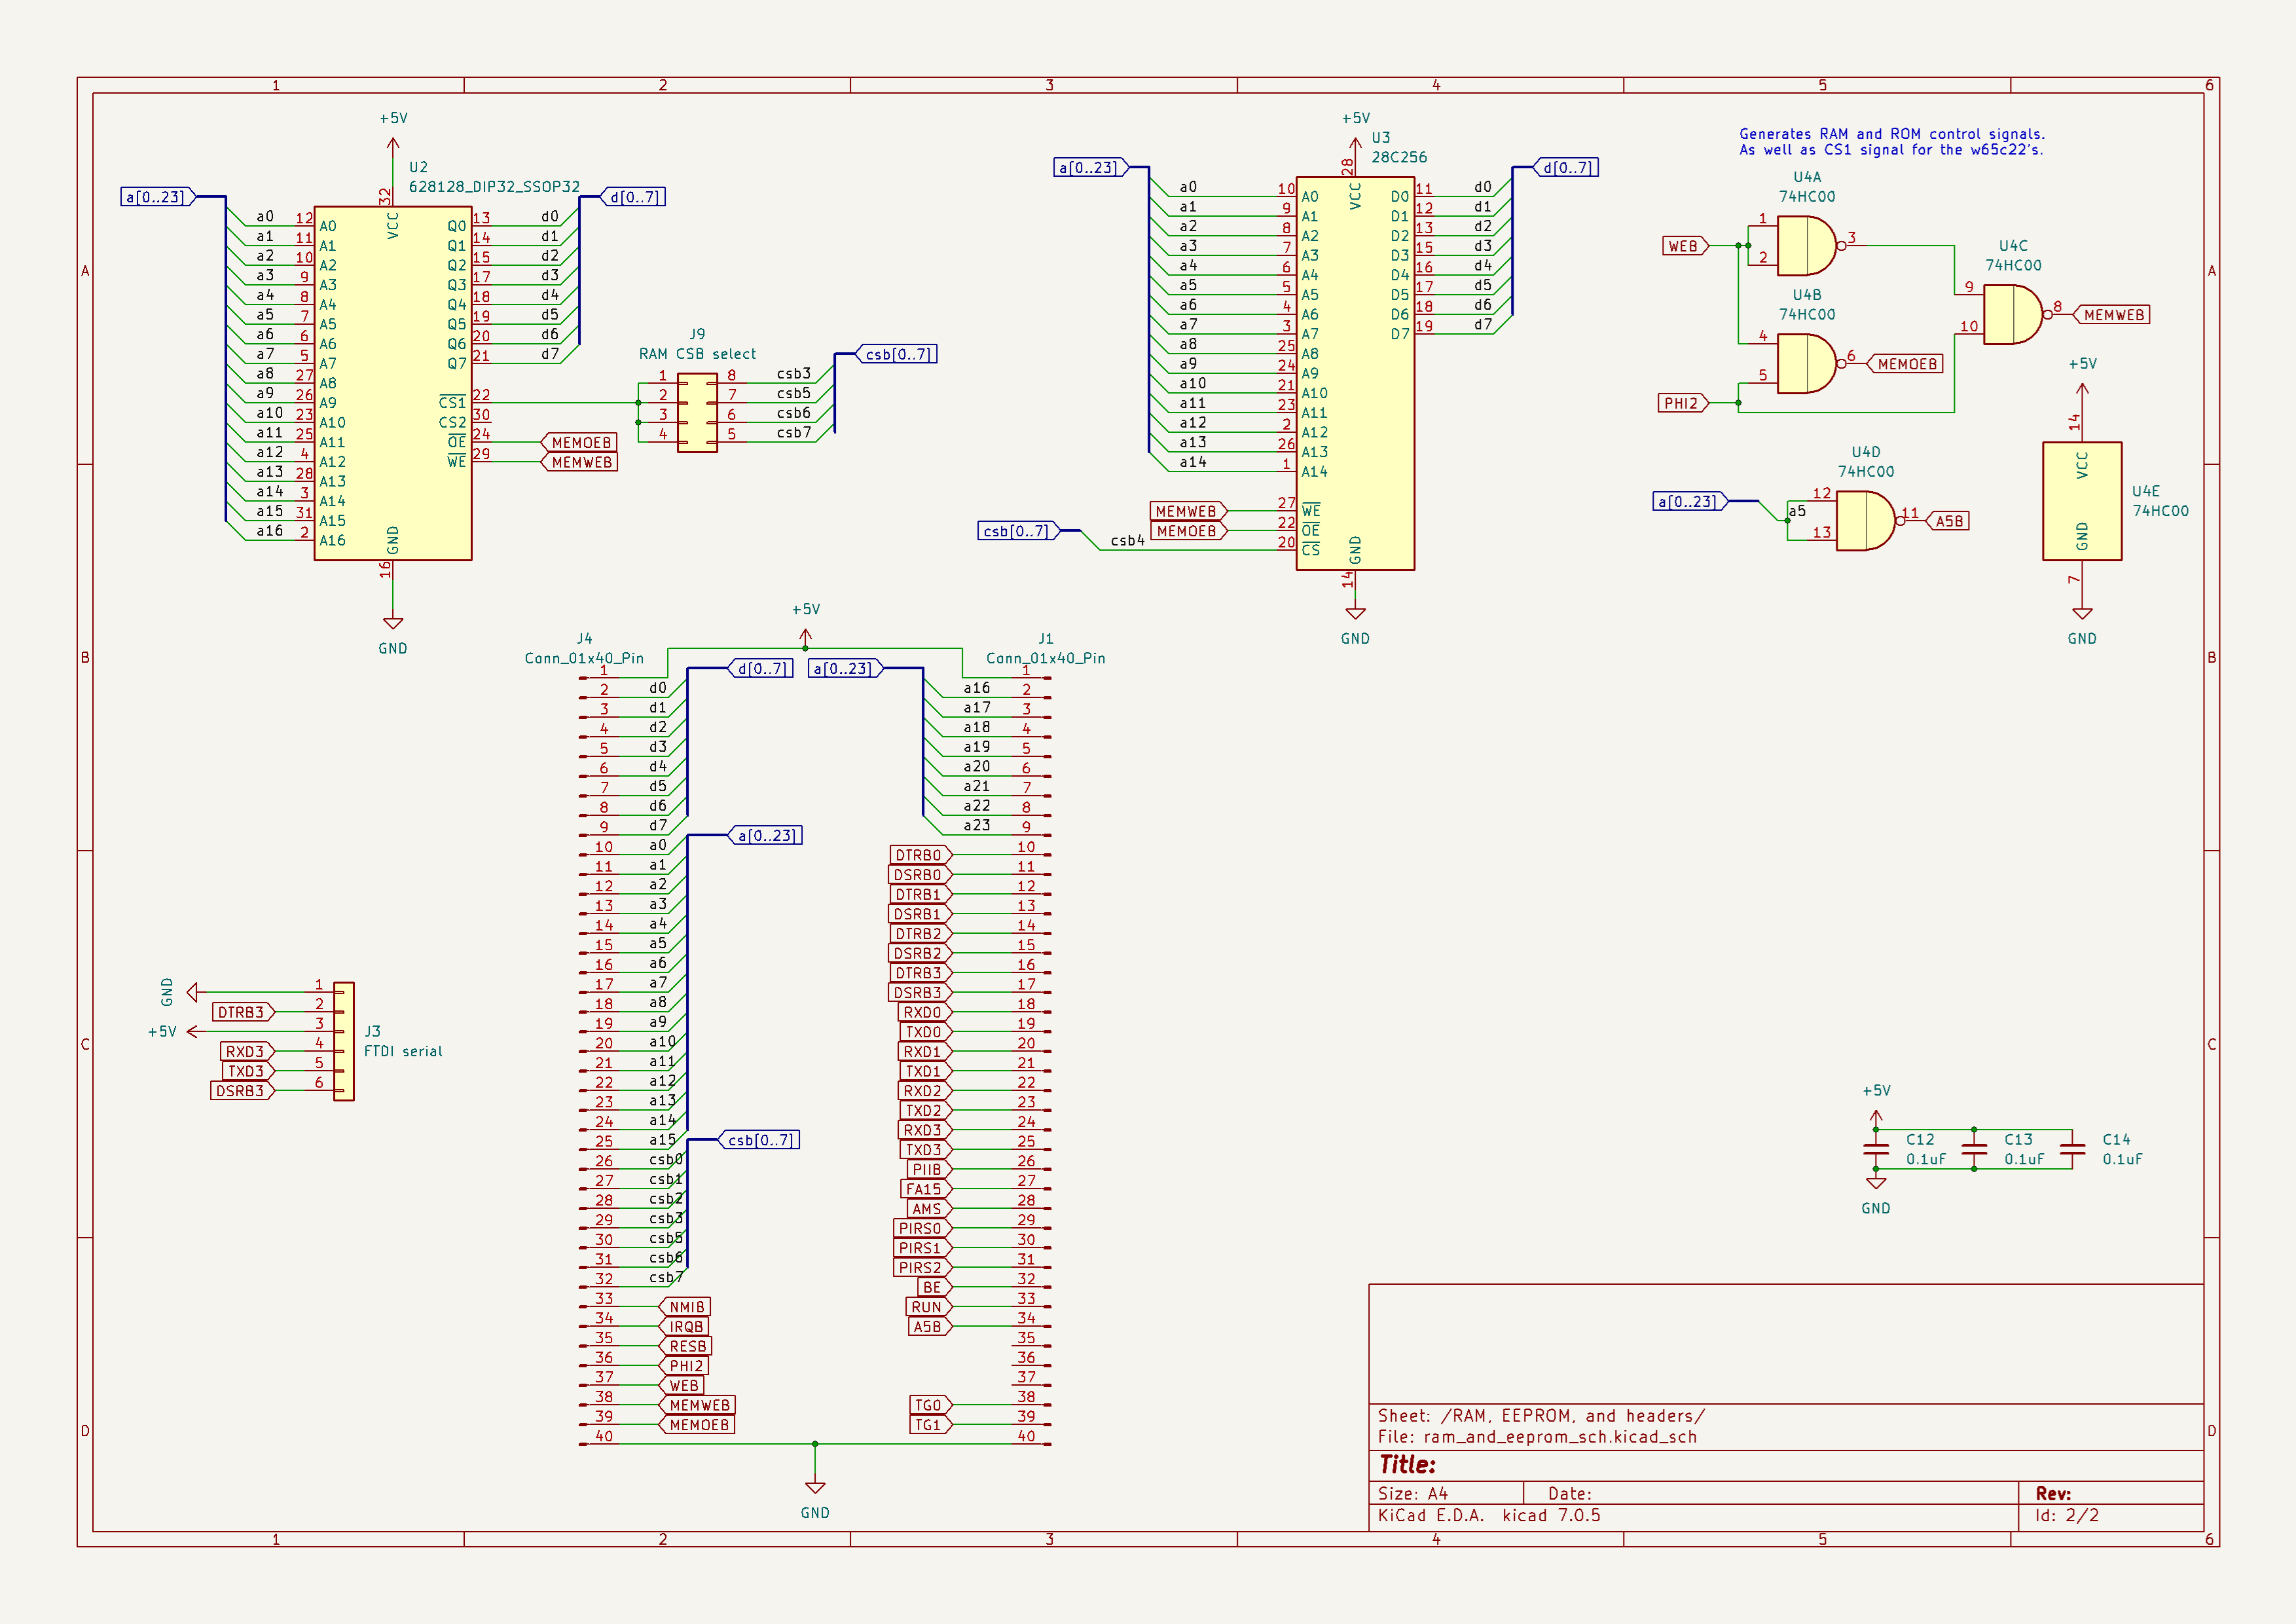Select the NMIB label on connector J4
This screenshot has height=1624, width=2296.
tap(687, 1307)
